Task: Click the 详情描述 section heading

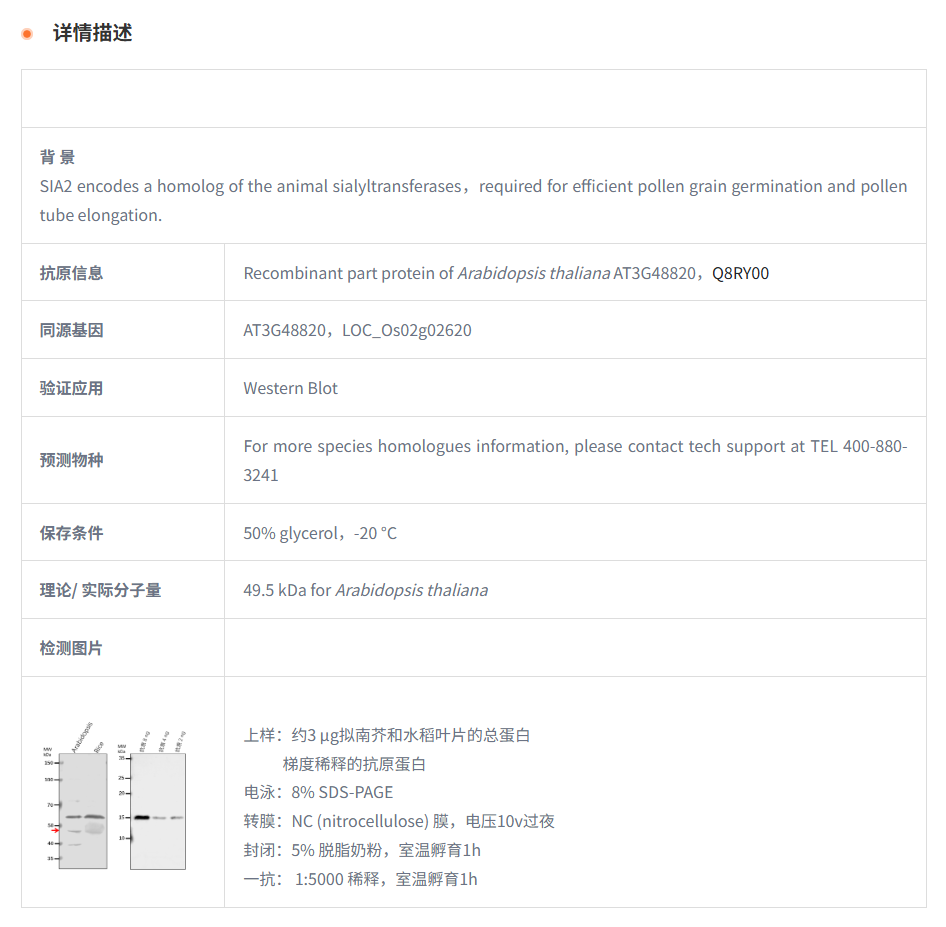Action: click(x=92, y=33)
